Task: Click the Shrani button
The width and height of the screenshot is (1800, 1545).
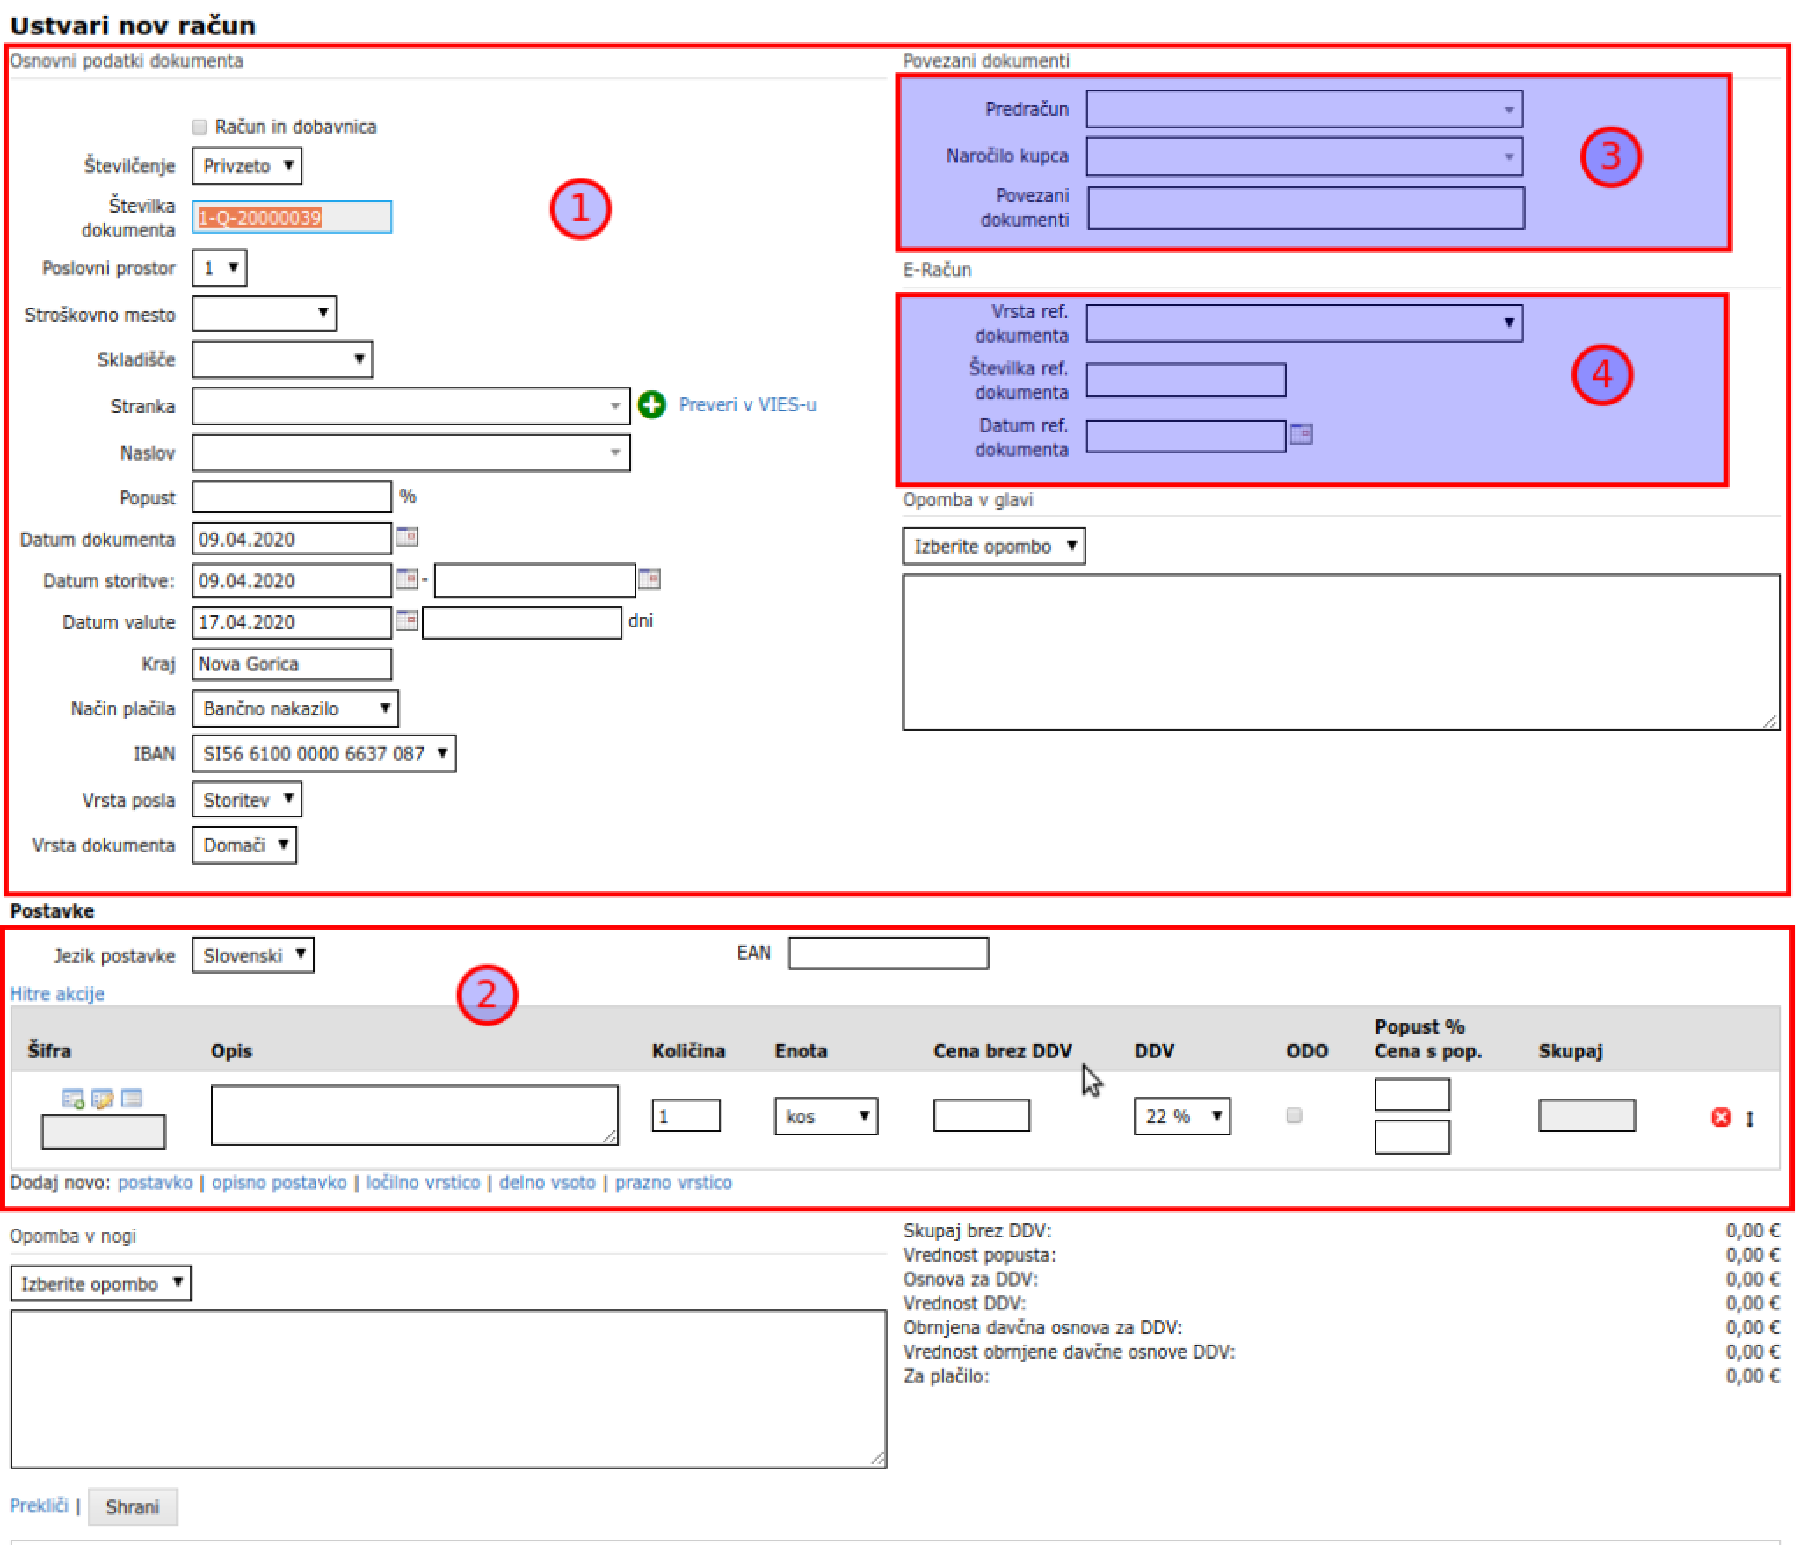Action: coord(133,1507)
